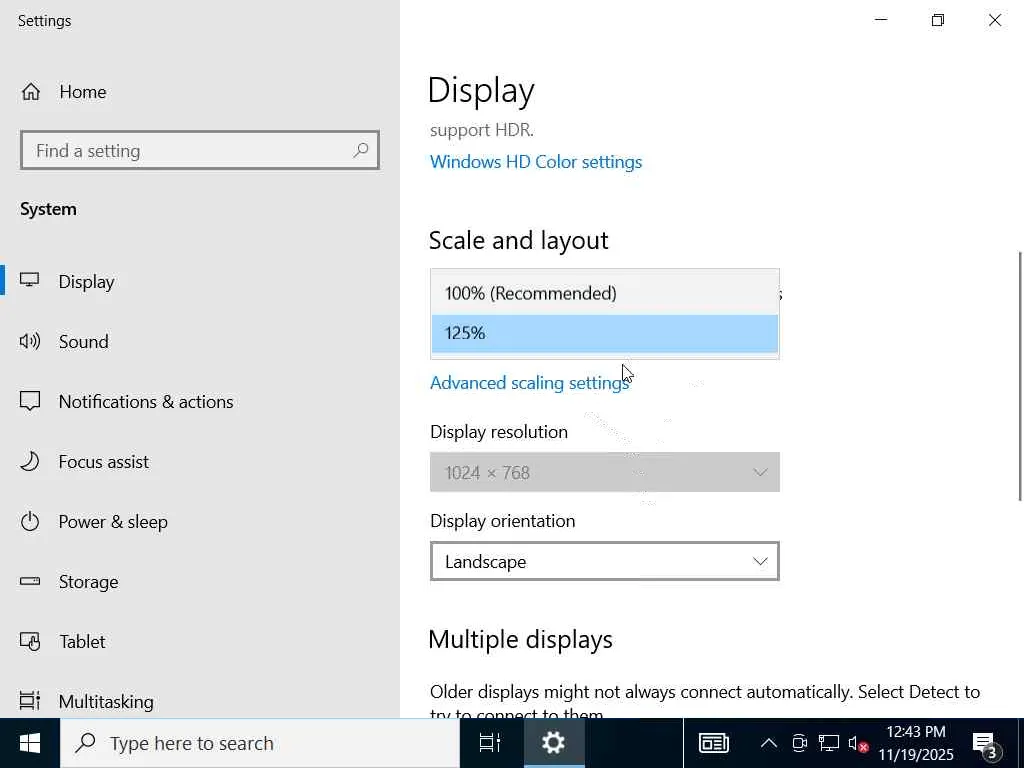Click the Multitasking icon in sidebar
This screenshot has width=1024, height=768.
(30, 701)
